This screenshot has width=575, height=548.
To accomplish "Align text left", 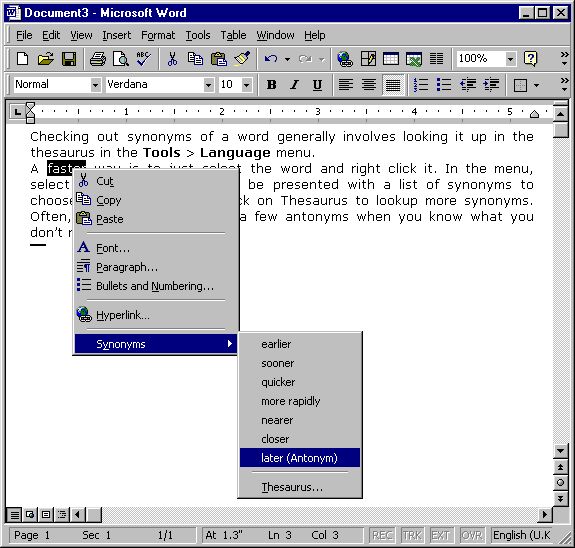I will tap(345, 85).
